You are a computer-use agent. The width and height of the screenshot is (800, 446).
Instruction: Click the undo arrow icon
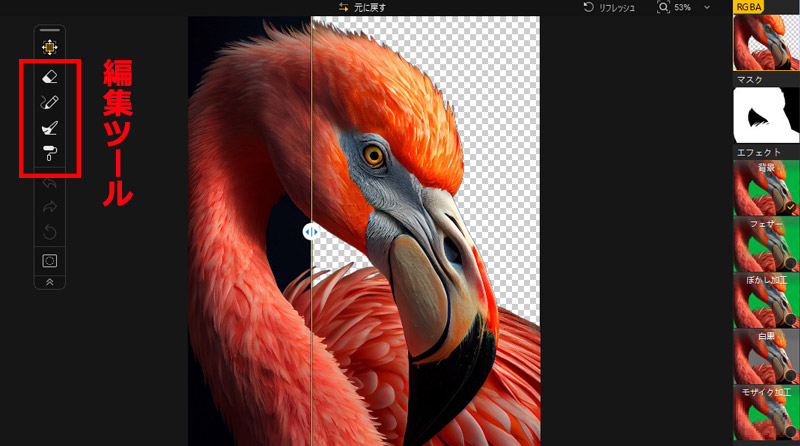pyautogui.click(x=49, y=181)
